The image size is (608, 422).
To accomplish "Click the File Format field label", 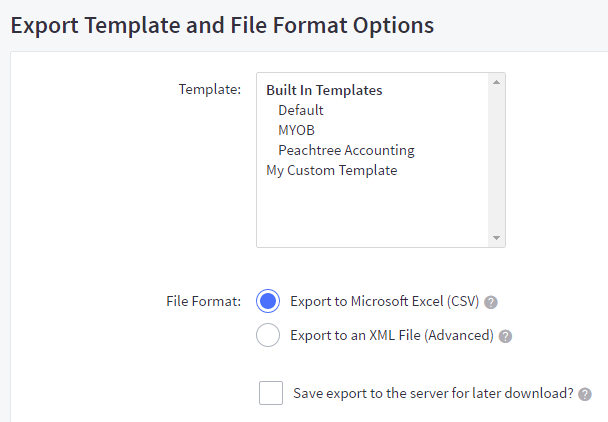I will (203, 300).
